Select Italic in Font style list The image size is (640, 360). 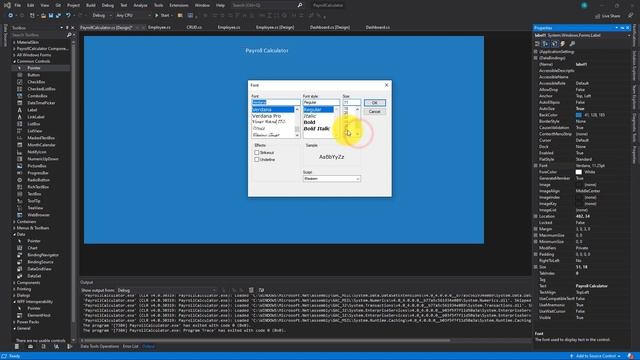coord(310,116)
